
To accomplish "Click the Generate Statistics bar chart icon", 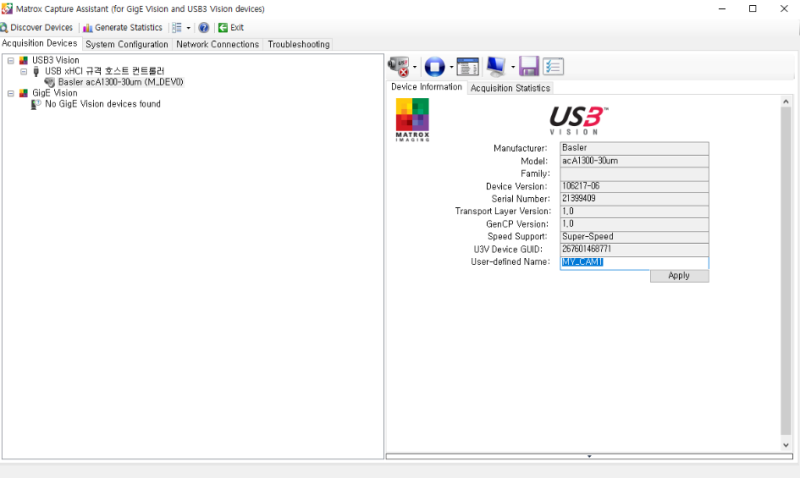I will (x=88, y=28).
